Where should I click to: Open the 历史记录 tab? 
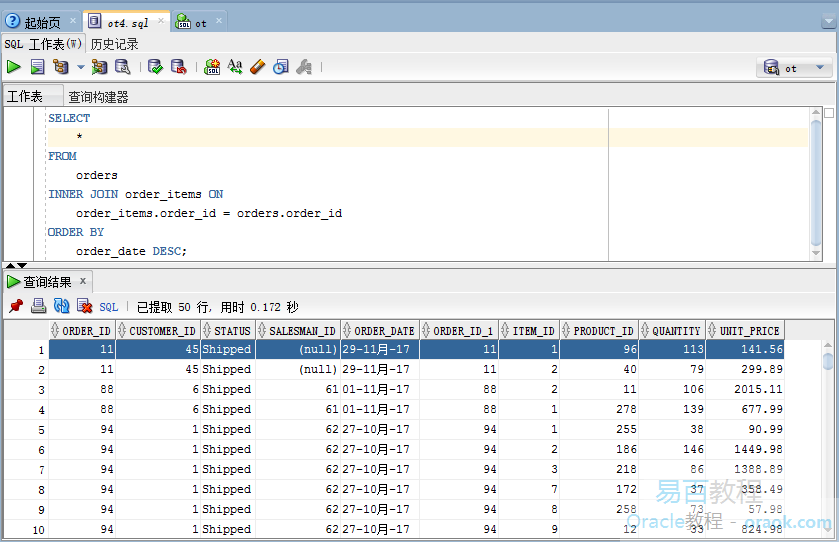pyautogui.click(x=114, y=44)
